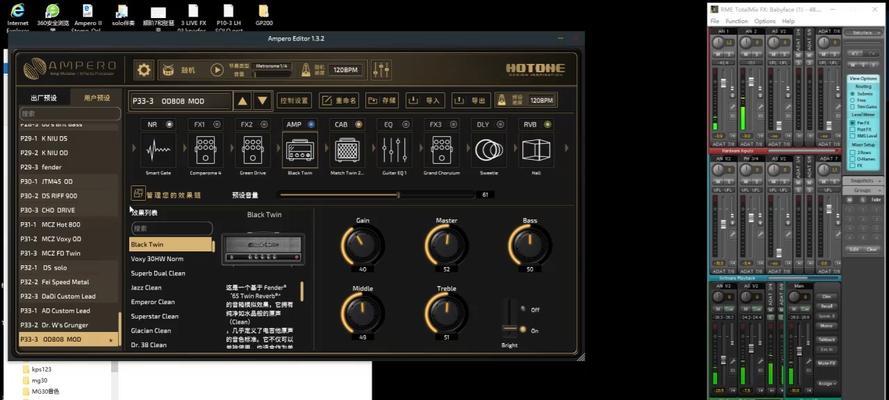889x400 pixels.
Task: Go to the next preset with down arrow
Action: (263, 101)
